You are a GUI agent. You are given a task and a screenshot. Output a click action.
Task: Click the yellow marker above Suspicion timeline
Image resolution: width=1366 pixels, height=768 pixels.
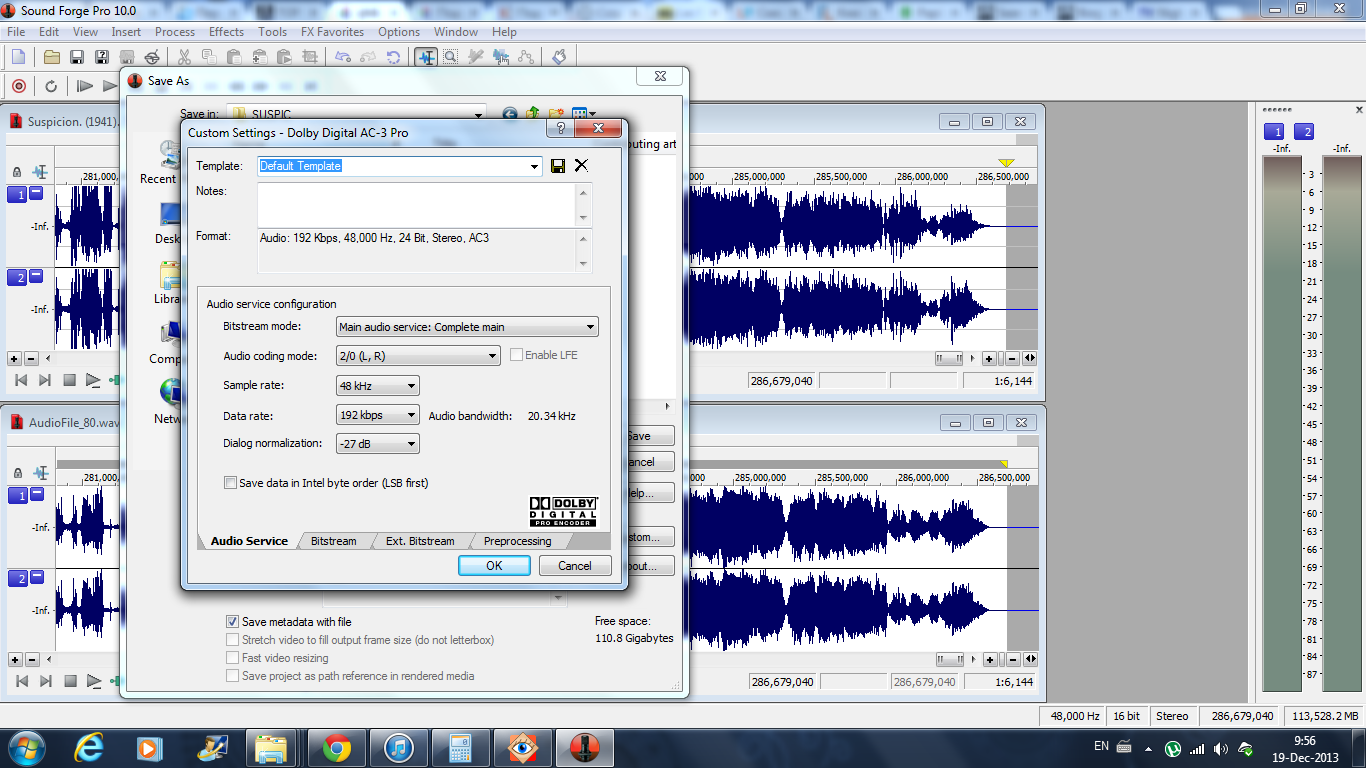point(1006,163)
